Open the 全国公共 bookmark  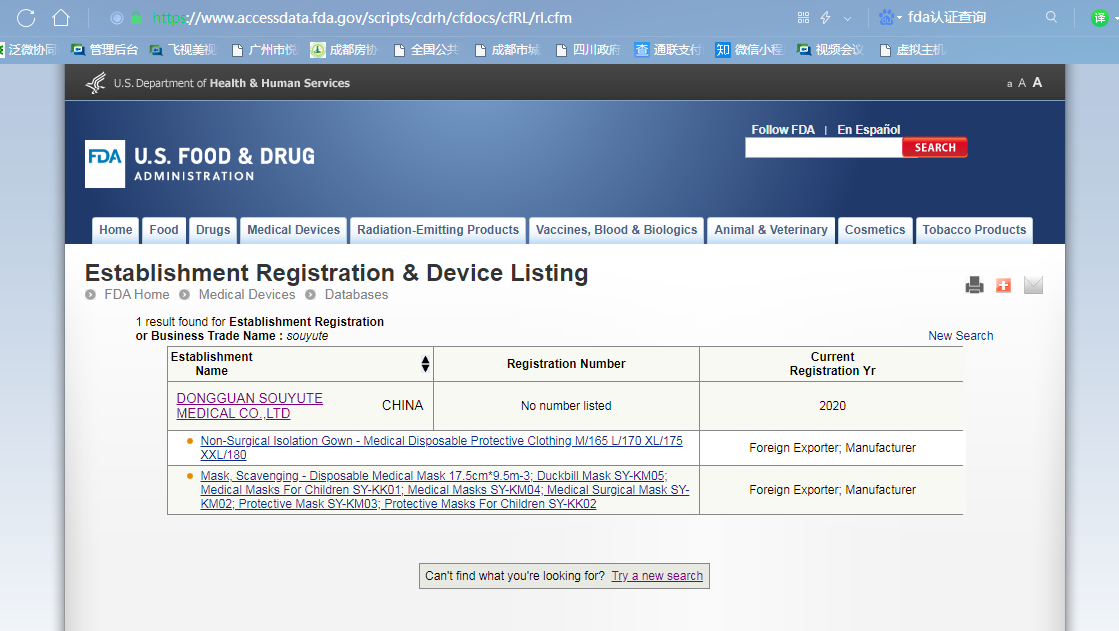point(426,49)
